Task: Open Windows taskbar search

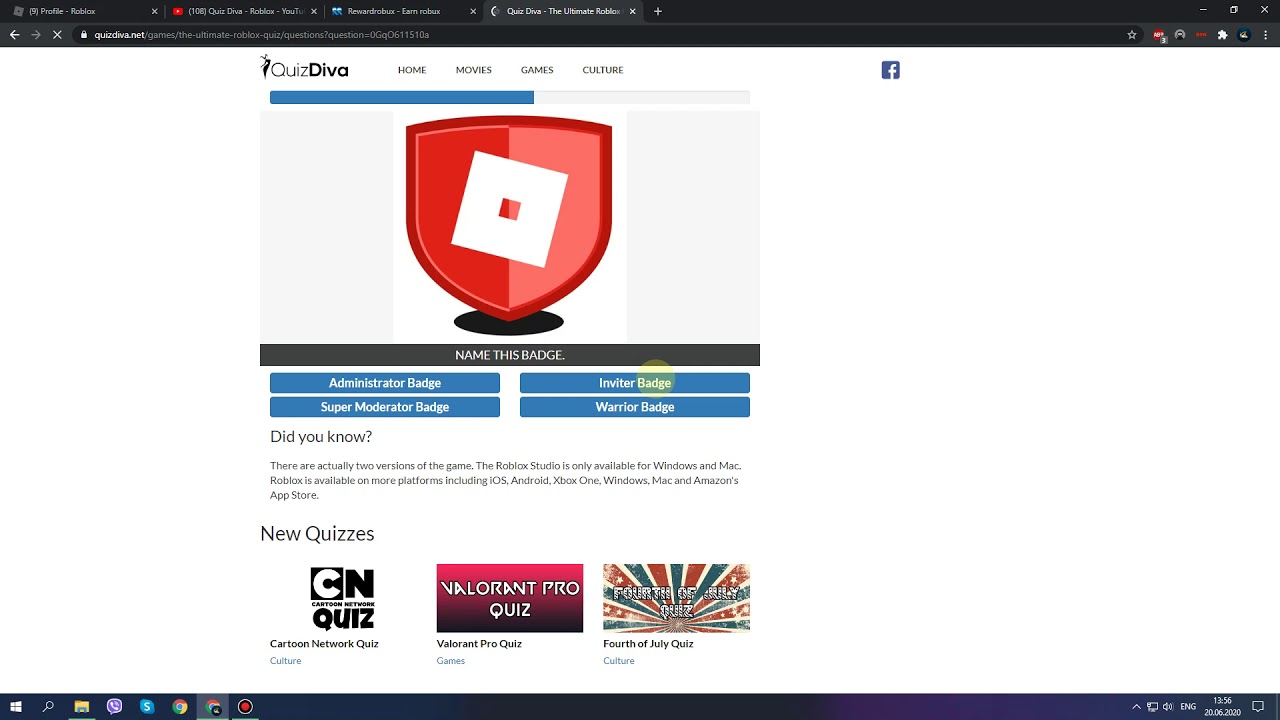Action: (48, 706)
